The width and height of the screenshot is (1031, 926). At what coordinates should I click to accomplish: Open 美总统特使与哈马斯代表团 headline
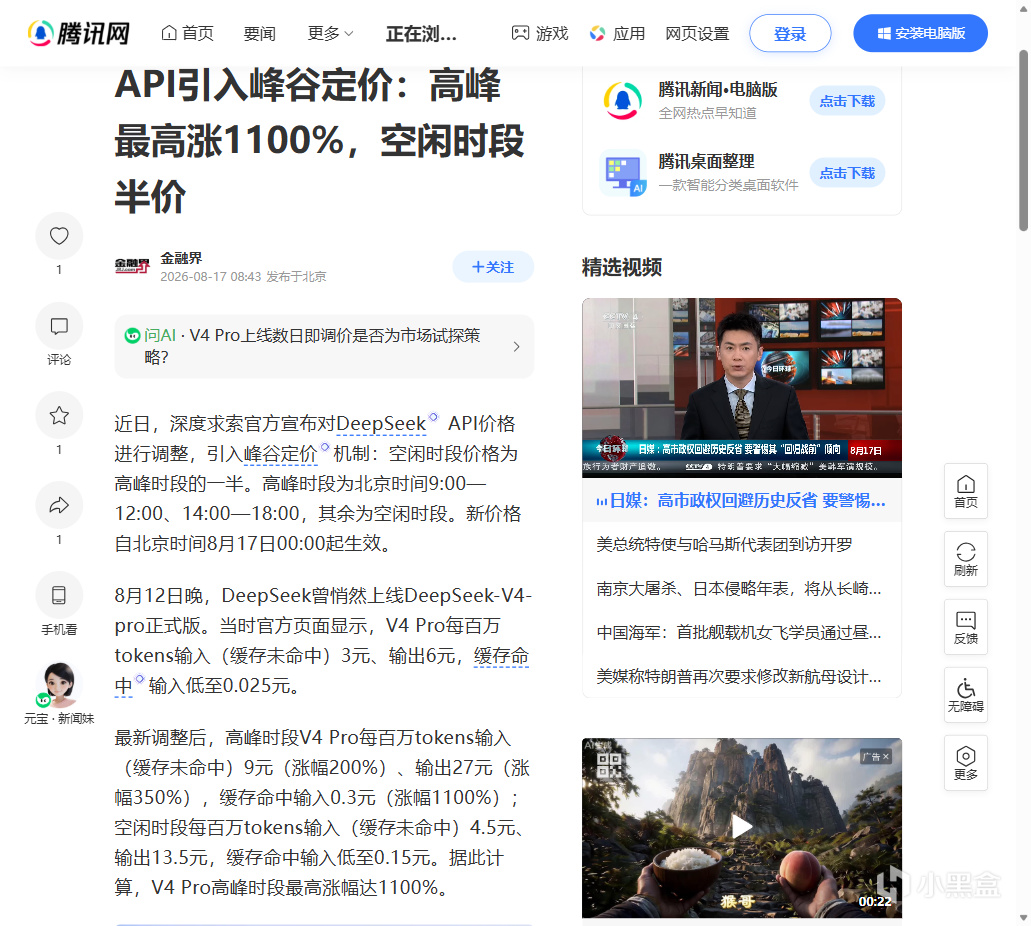[x=724, y=545]
